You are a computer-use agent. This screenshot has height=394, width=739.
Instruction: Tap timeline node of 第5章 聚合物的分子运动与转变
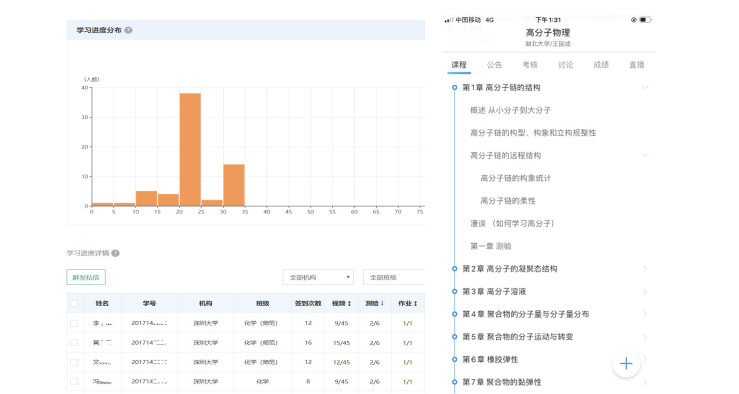[454, 337]
